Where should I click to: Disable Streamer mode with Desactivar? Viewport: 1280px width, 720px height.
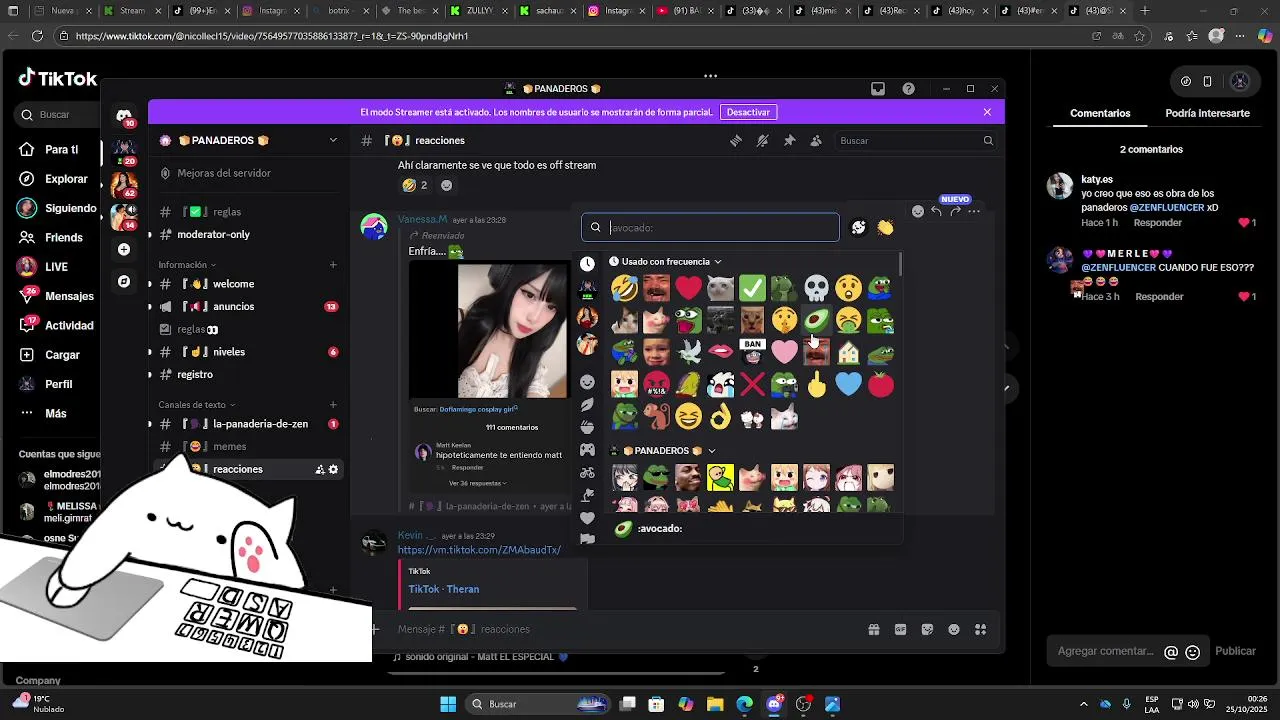(x=748, y=112)
